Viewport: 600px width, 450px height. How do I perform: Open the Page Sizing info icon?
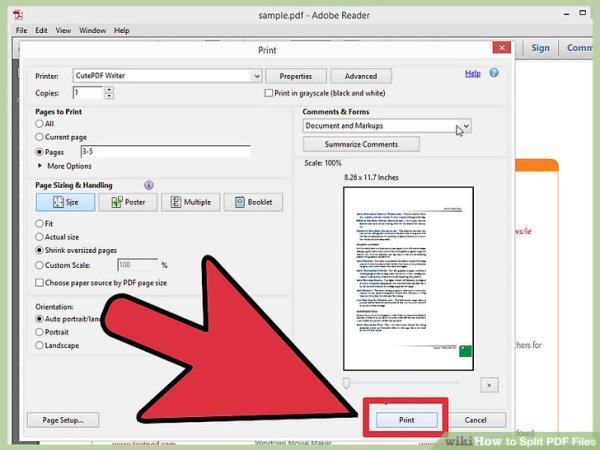point(149,185)
